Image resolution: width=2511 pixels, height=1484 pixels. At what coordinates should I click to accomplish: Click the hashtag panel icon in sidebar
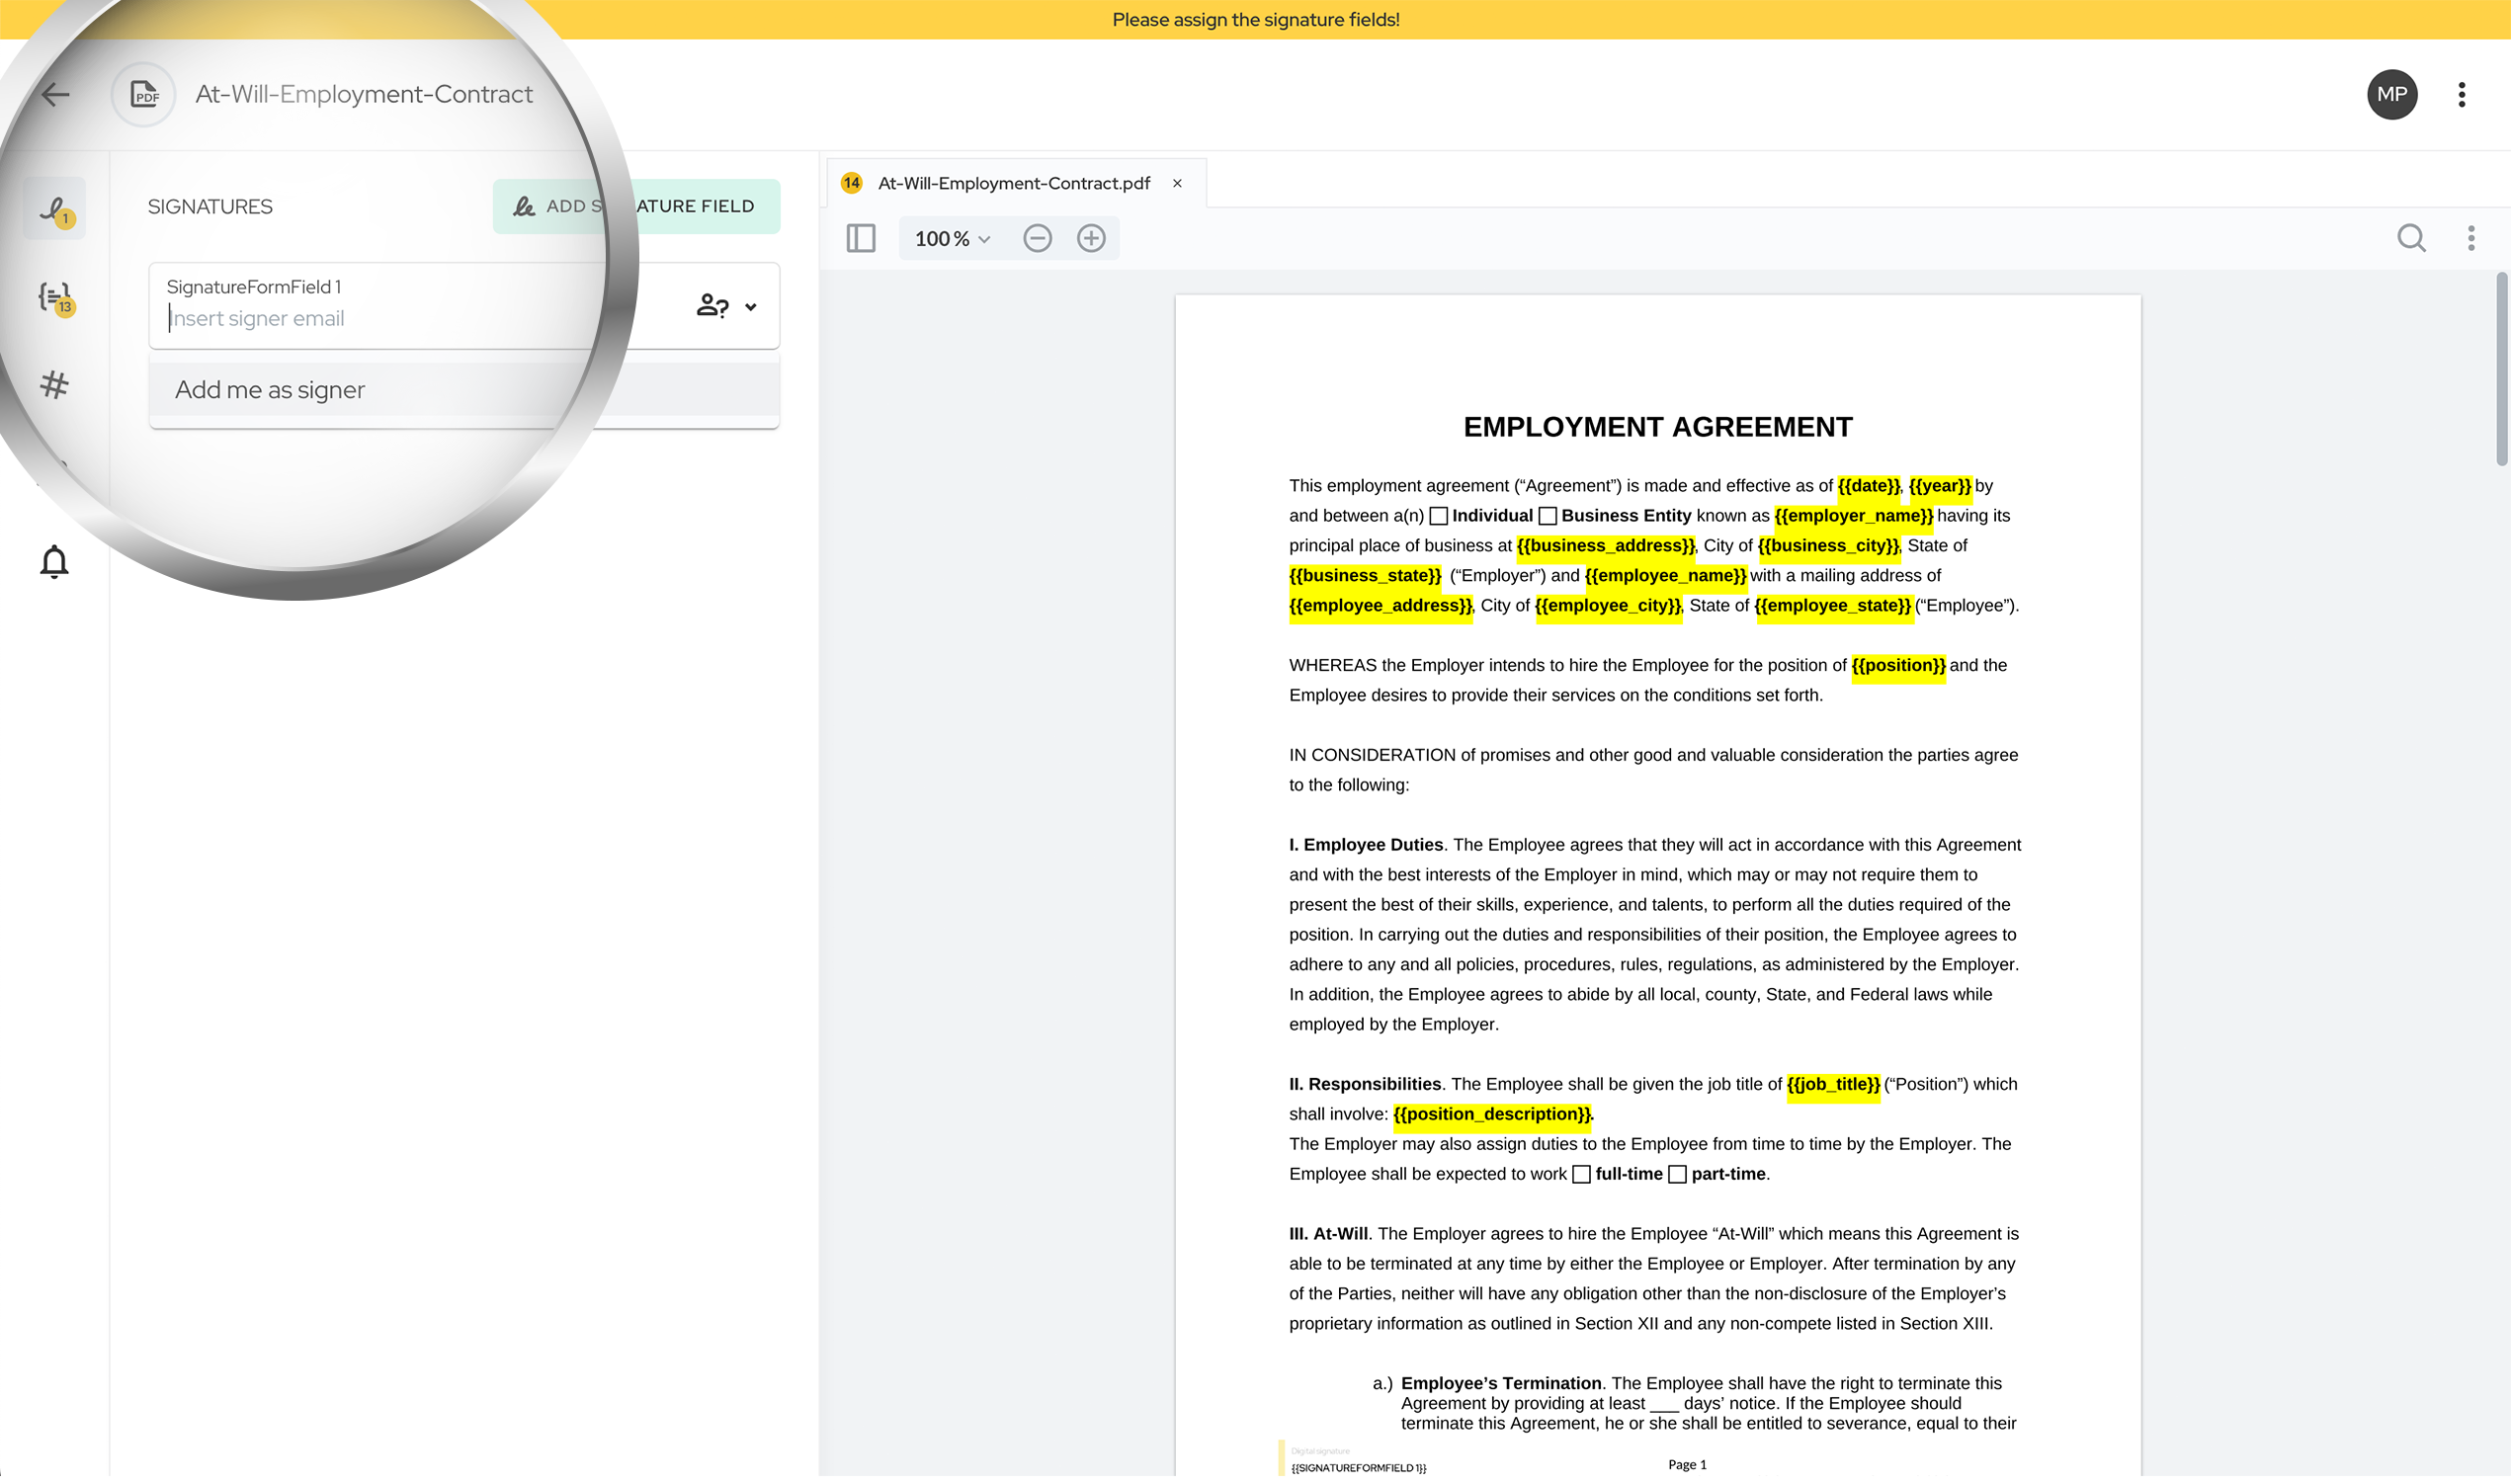54,385
